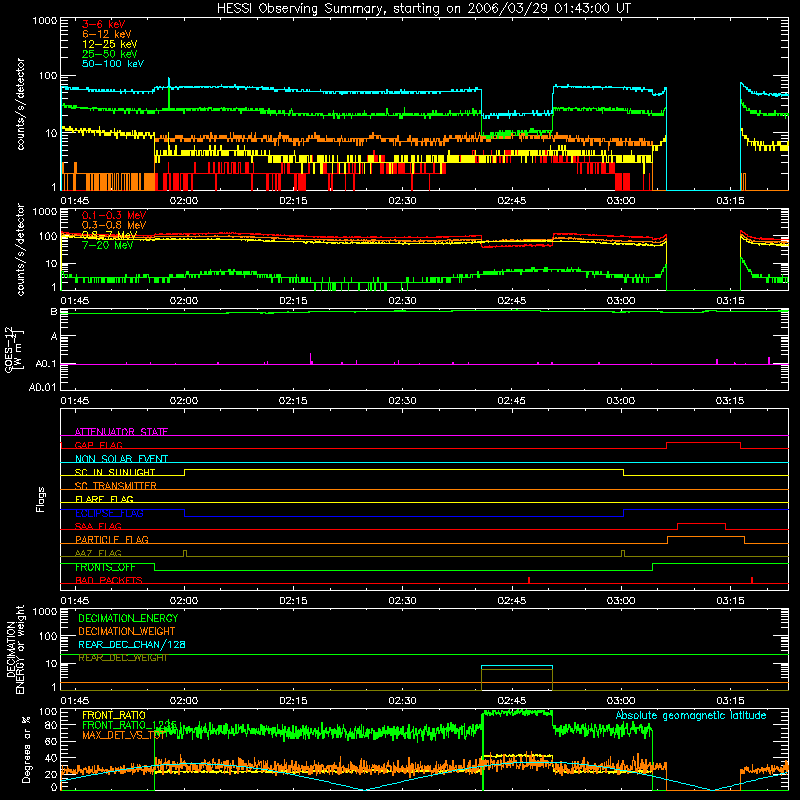
Task: Click the FLARE_FLAG label
Action: click(x=104, y=499)
